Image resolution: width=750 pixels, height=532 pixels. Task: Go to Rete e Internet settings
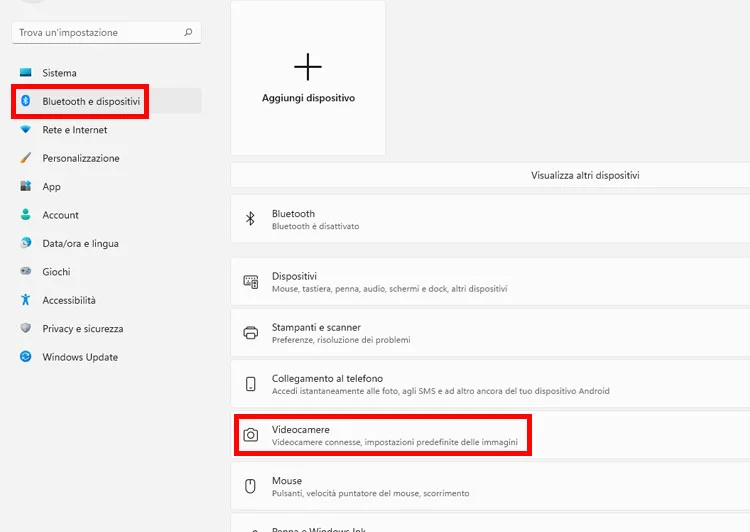tap(106, 130)
